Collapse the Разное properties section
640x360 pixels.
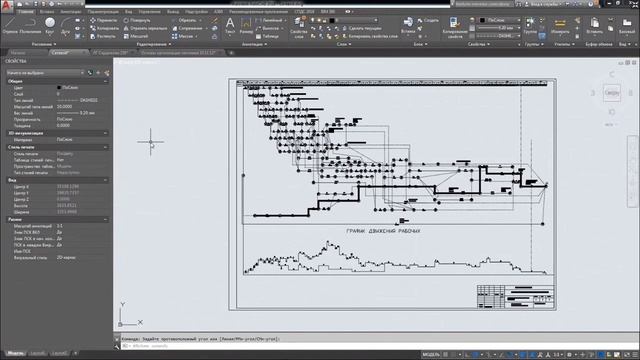point(105,219)
